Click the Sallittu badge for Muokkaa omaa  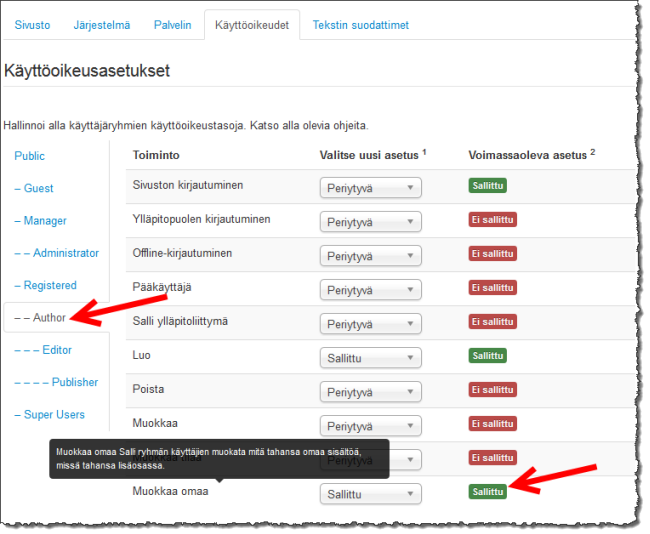pos(489,491)
